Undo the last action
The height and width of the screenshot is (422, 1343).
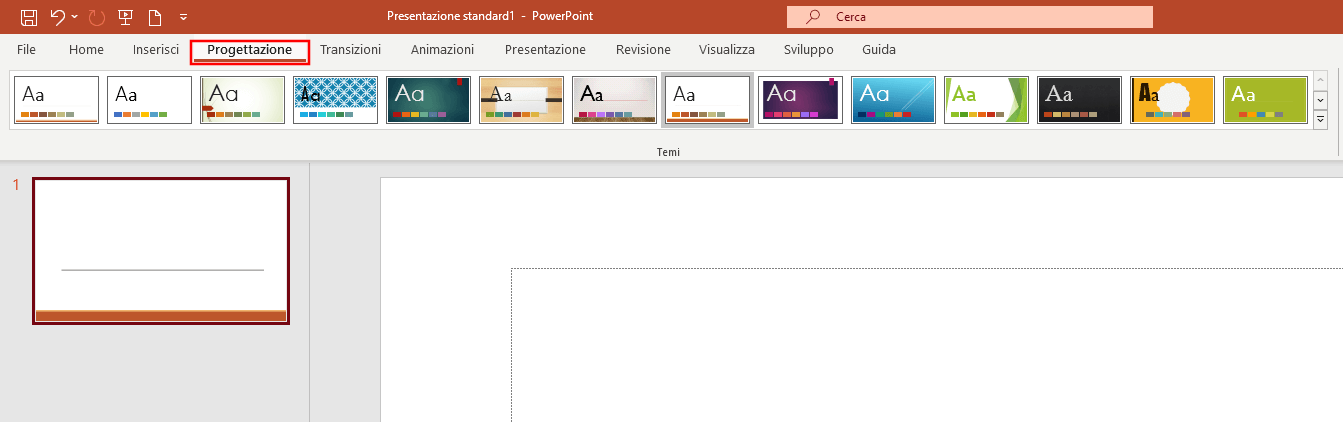58,17
